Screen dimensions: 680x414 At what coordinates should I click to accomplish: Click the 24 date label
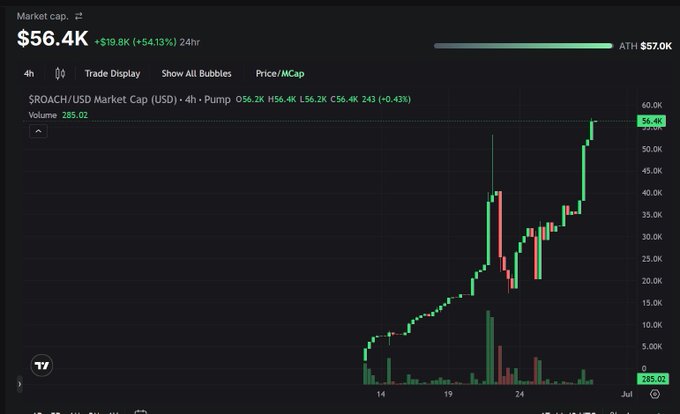pos(520,394)
